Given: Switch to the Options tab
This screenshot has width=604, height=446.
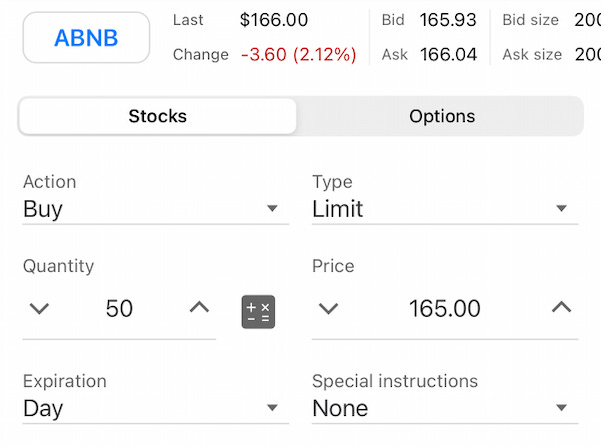Looking at the screenshot, I should point(442,116).
